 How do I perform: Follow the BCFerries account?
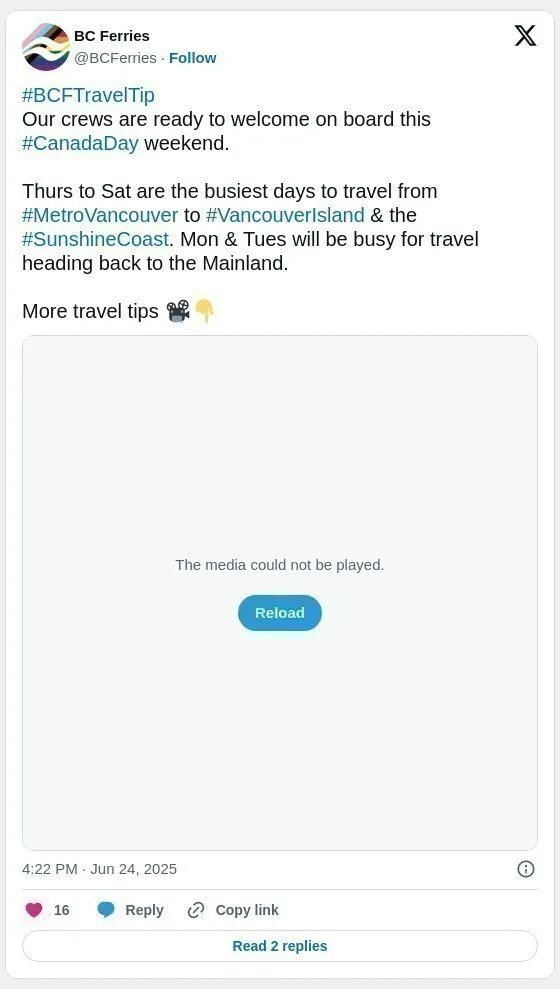(192, 58)
